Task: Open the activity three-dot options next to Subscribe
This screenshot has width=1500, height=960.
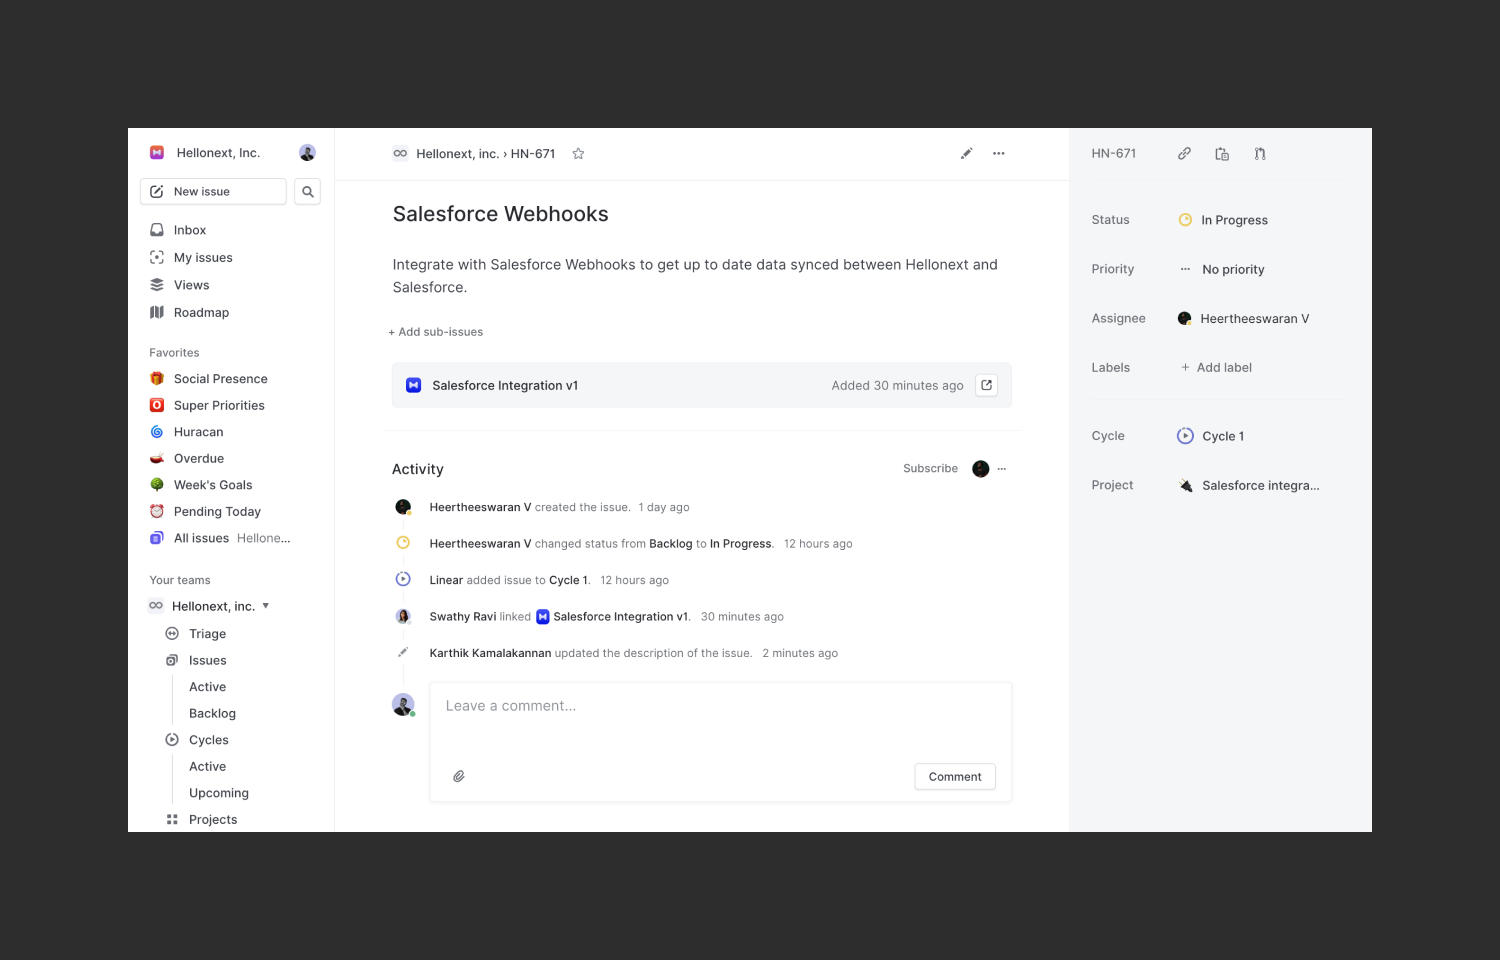Action: click(1002, 469)
